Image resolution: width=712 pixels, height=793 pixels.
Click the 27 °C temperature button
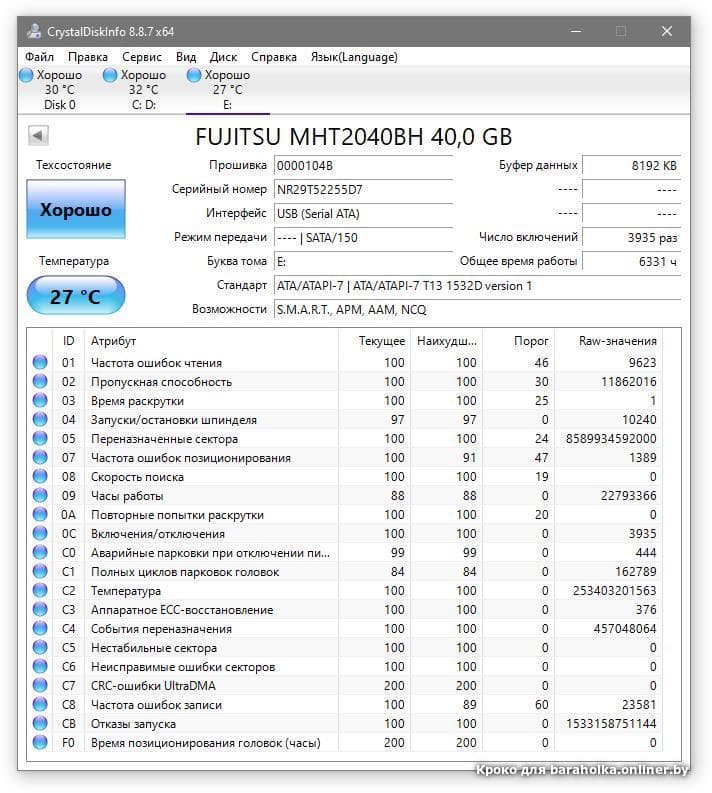coord(76,296)
